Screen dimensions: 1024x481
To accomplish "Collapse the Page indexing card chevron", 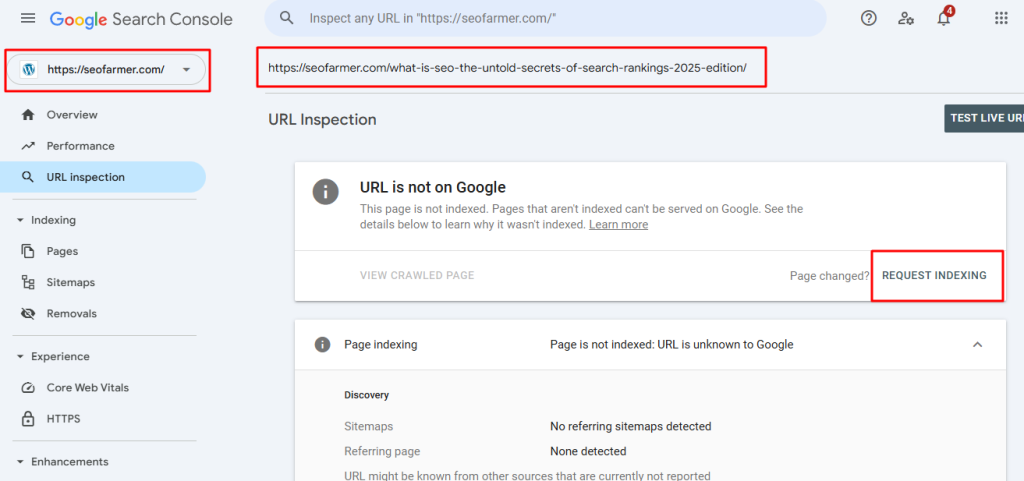I will (x=978, y=345).
